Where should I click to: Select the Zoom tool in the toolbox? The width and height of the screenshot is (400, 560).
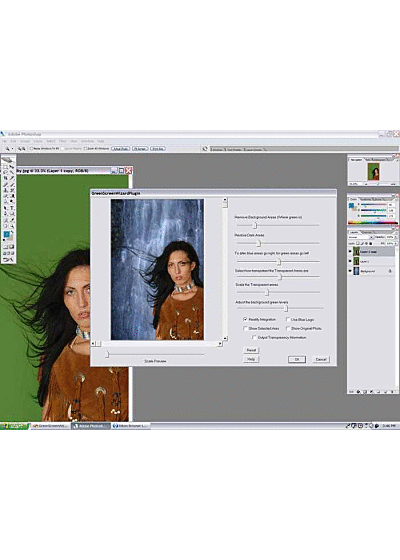click(12, 226)
